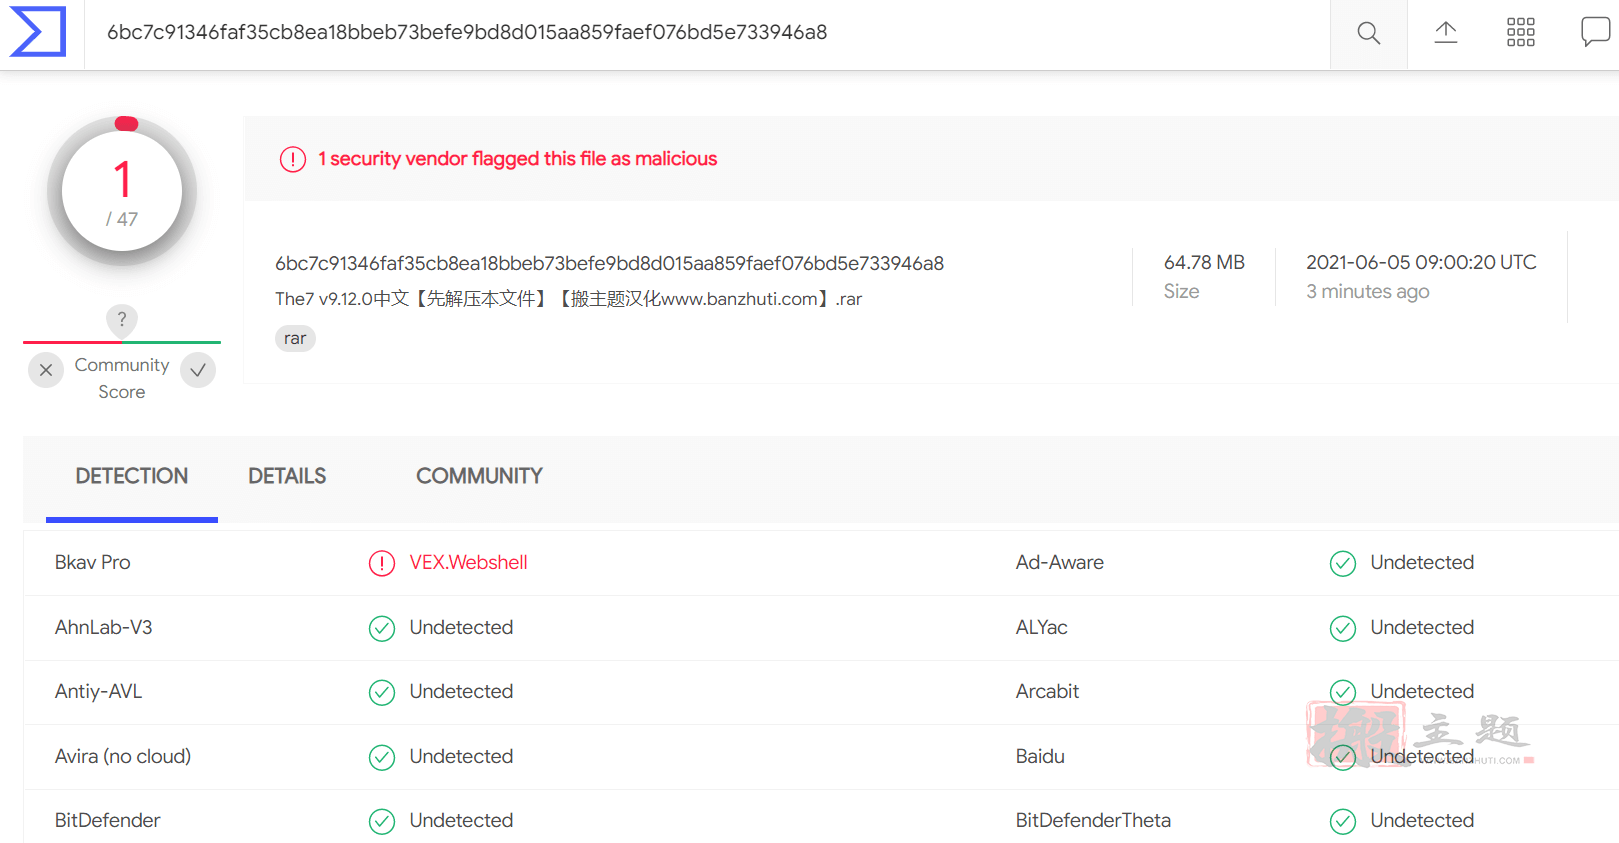Image resolution: width=1619 pixels, height=843 pixels.
Task: Click the Arcabit vendor name
Action: pyautogui.click(x=1048, y=692)
